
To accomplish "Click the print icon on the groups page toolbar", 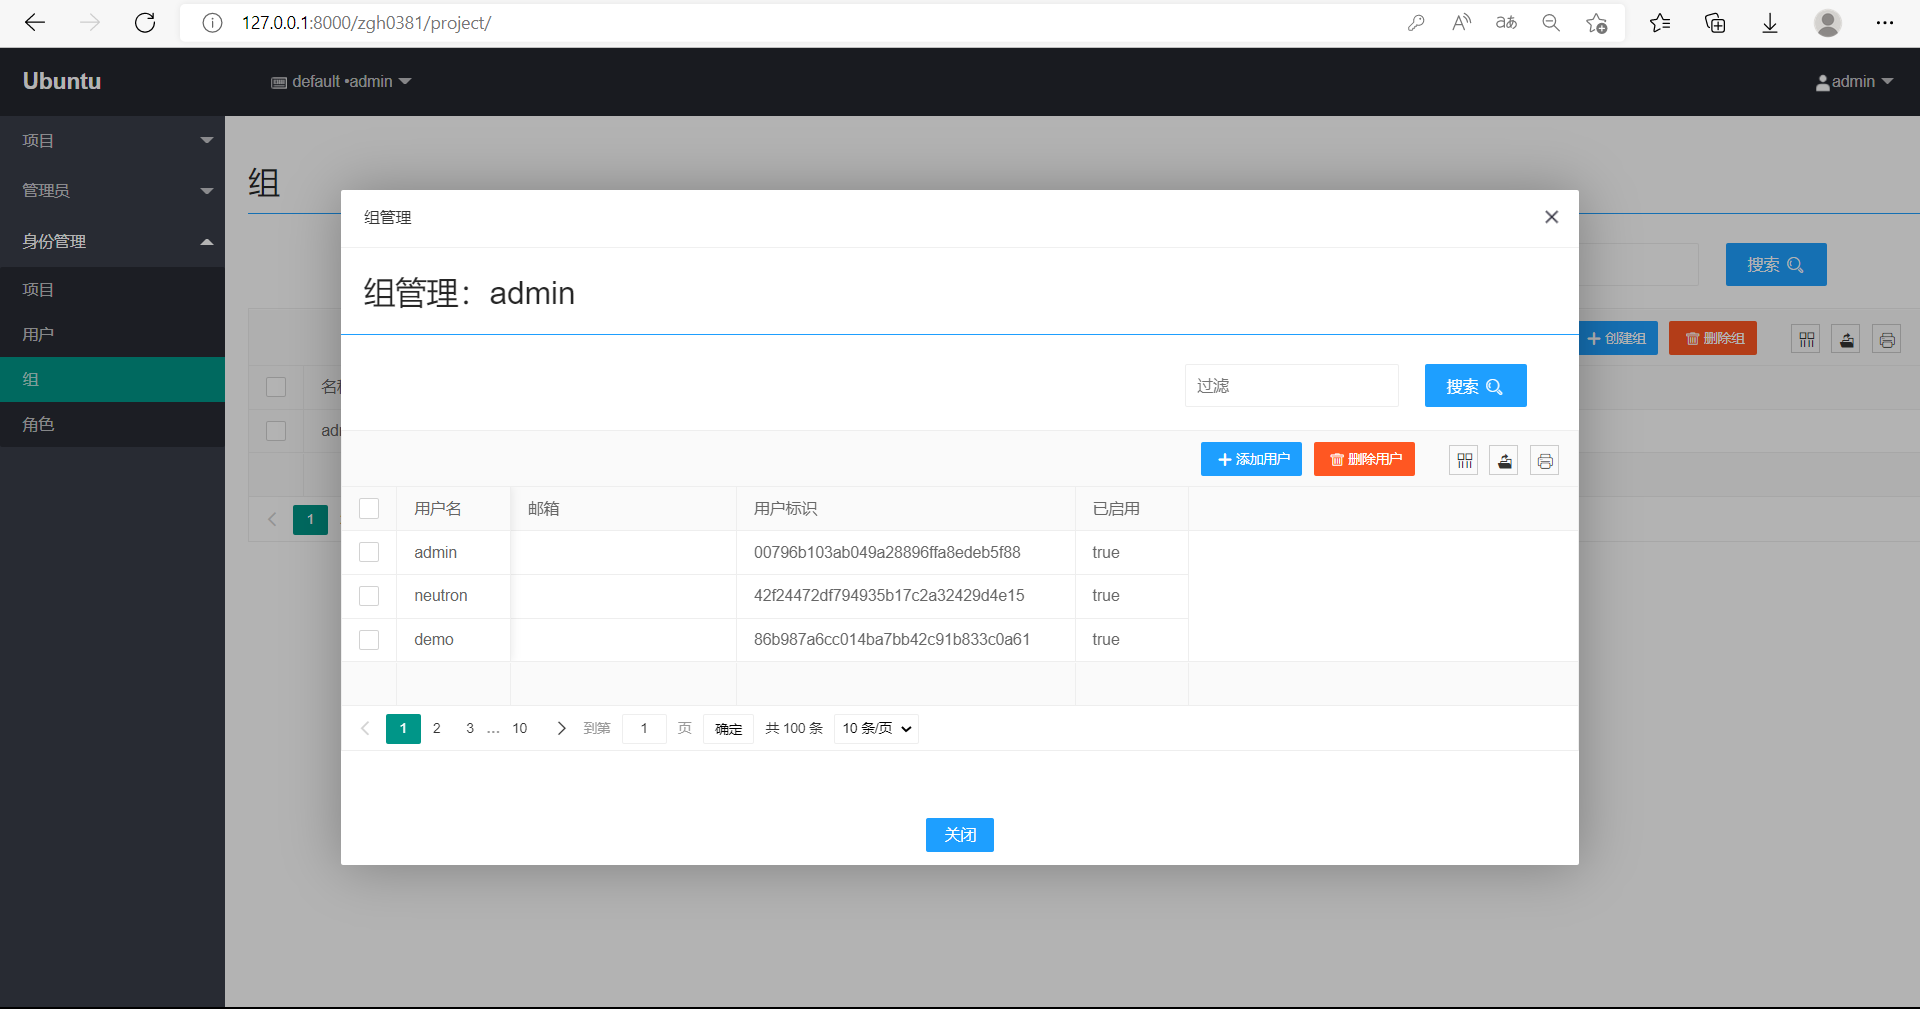I will point(1887,338).
